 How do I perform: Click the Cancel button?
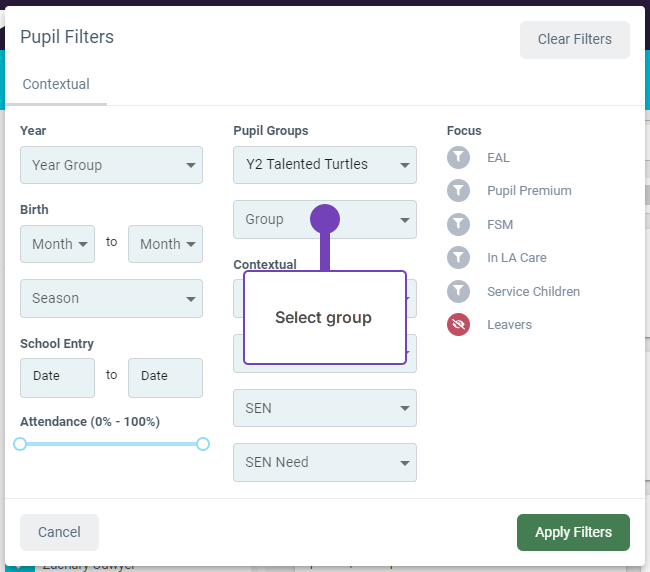[59, 532]
